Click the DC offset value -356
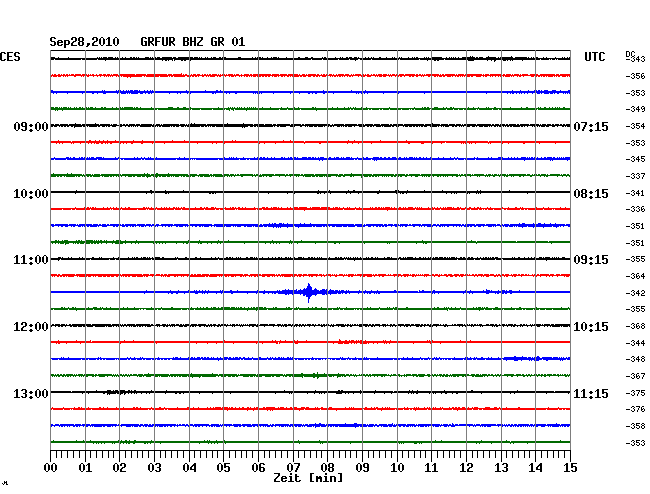This screenshot has width=650, height=494. 635,76
